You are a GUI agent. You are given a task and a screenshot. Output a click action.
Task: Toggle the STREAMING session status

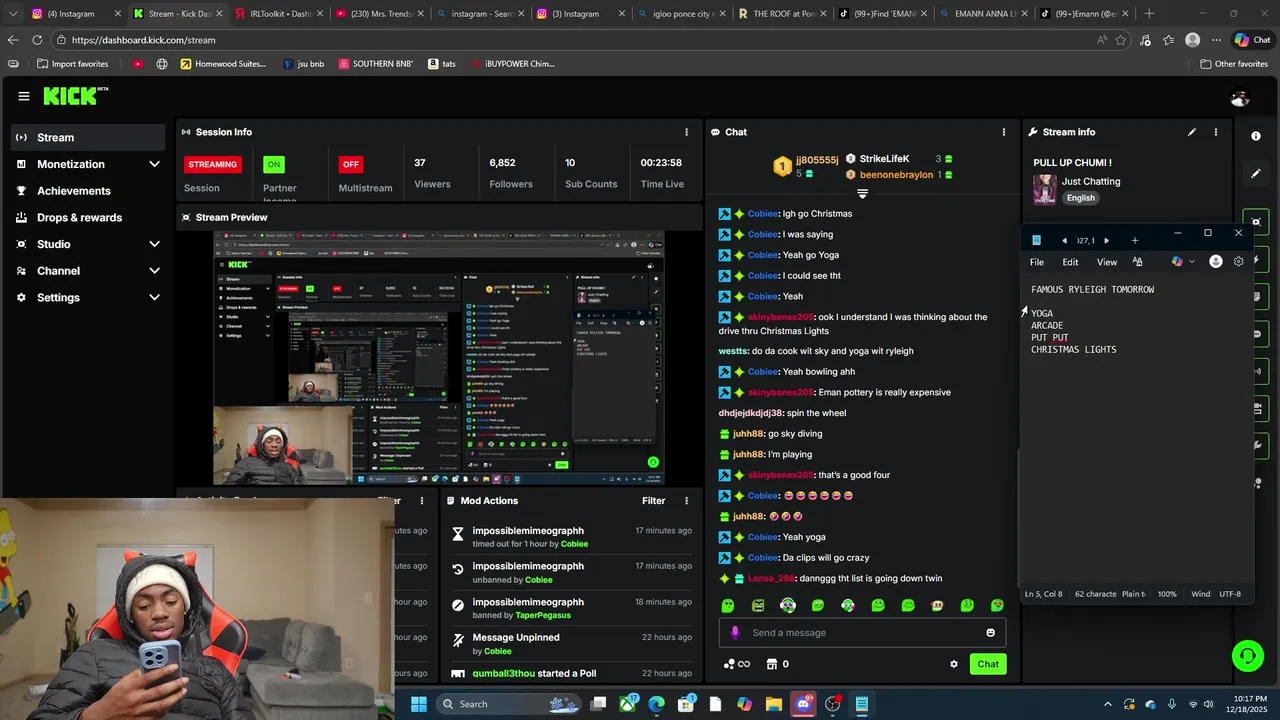(x=212, y=164)
